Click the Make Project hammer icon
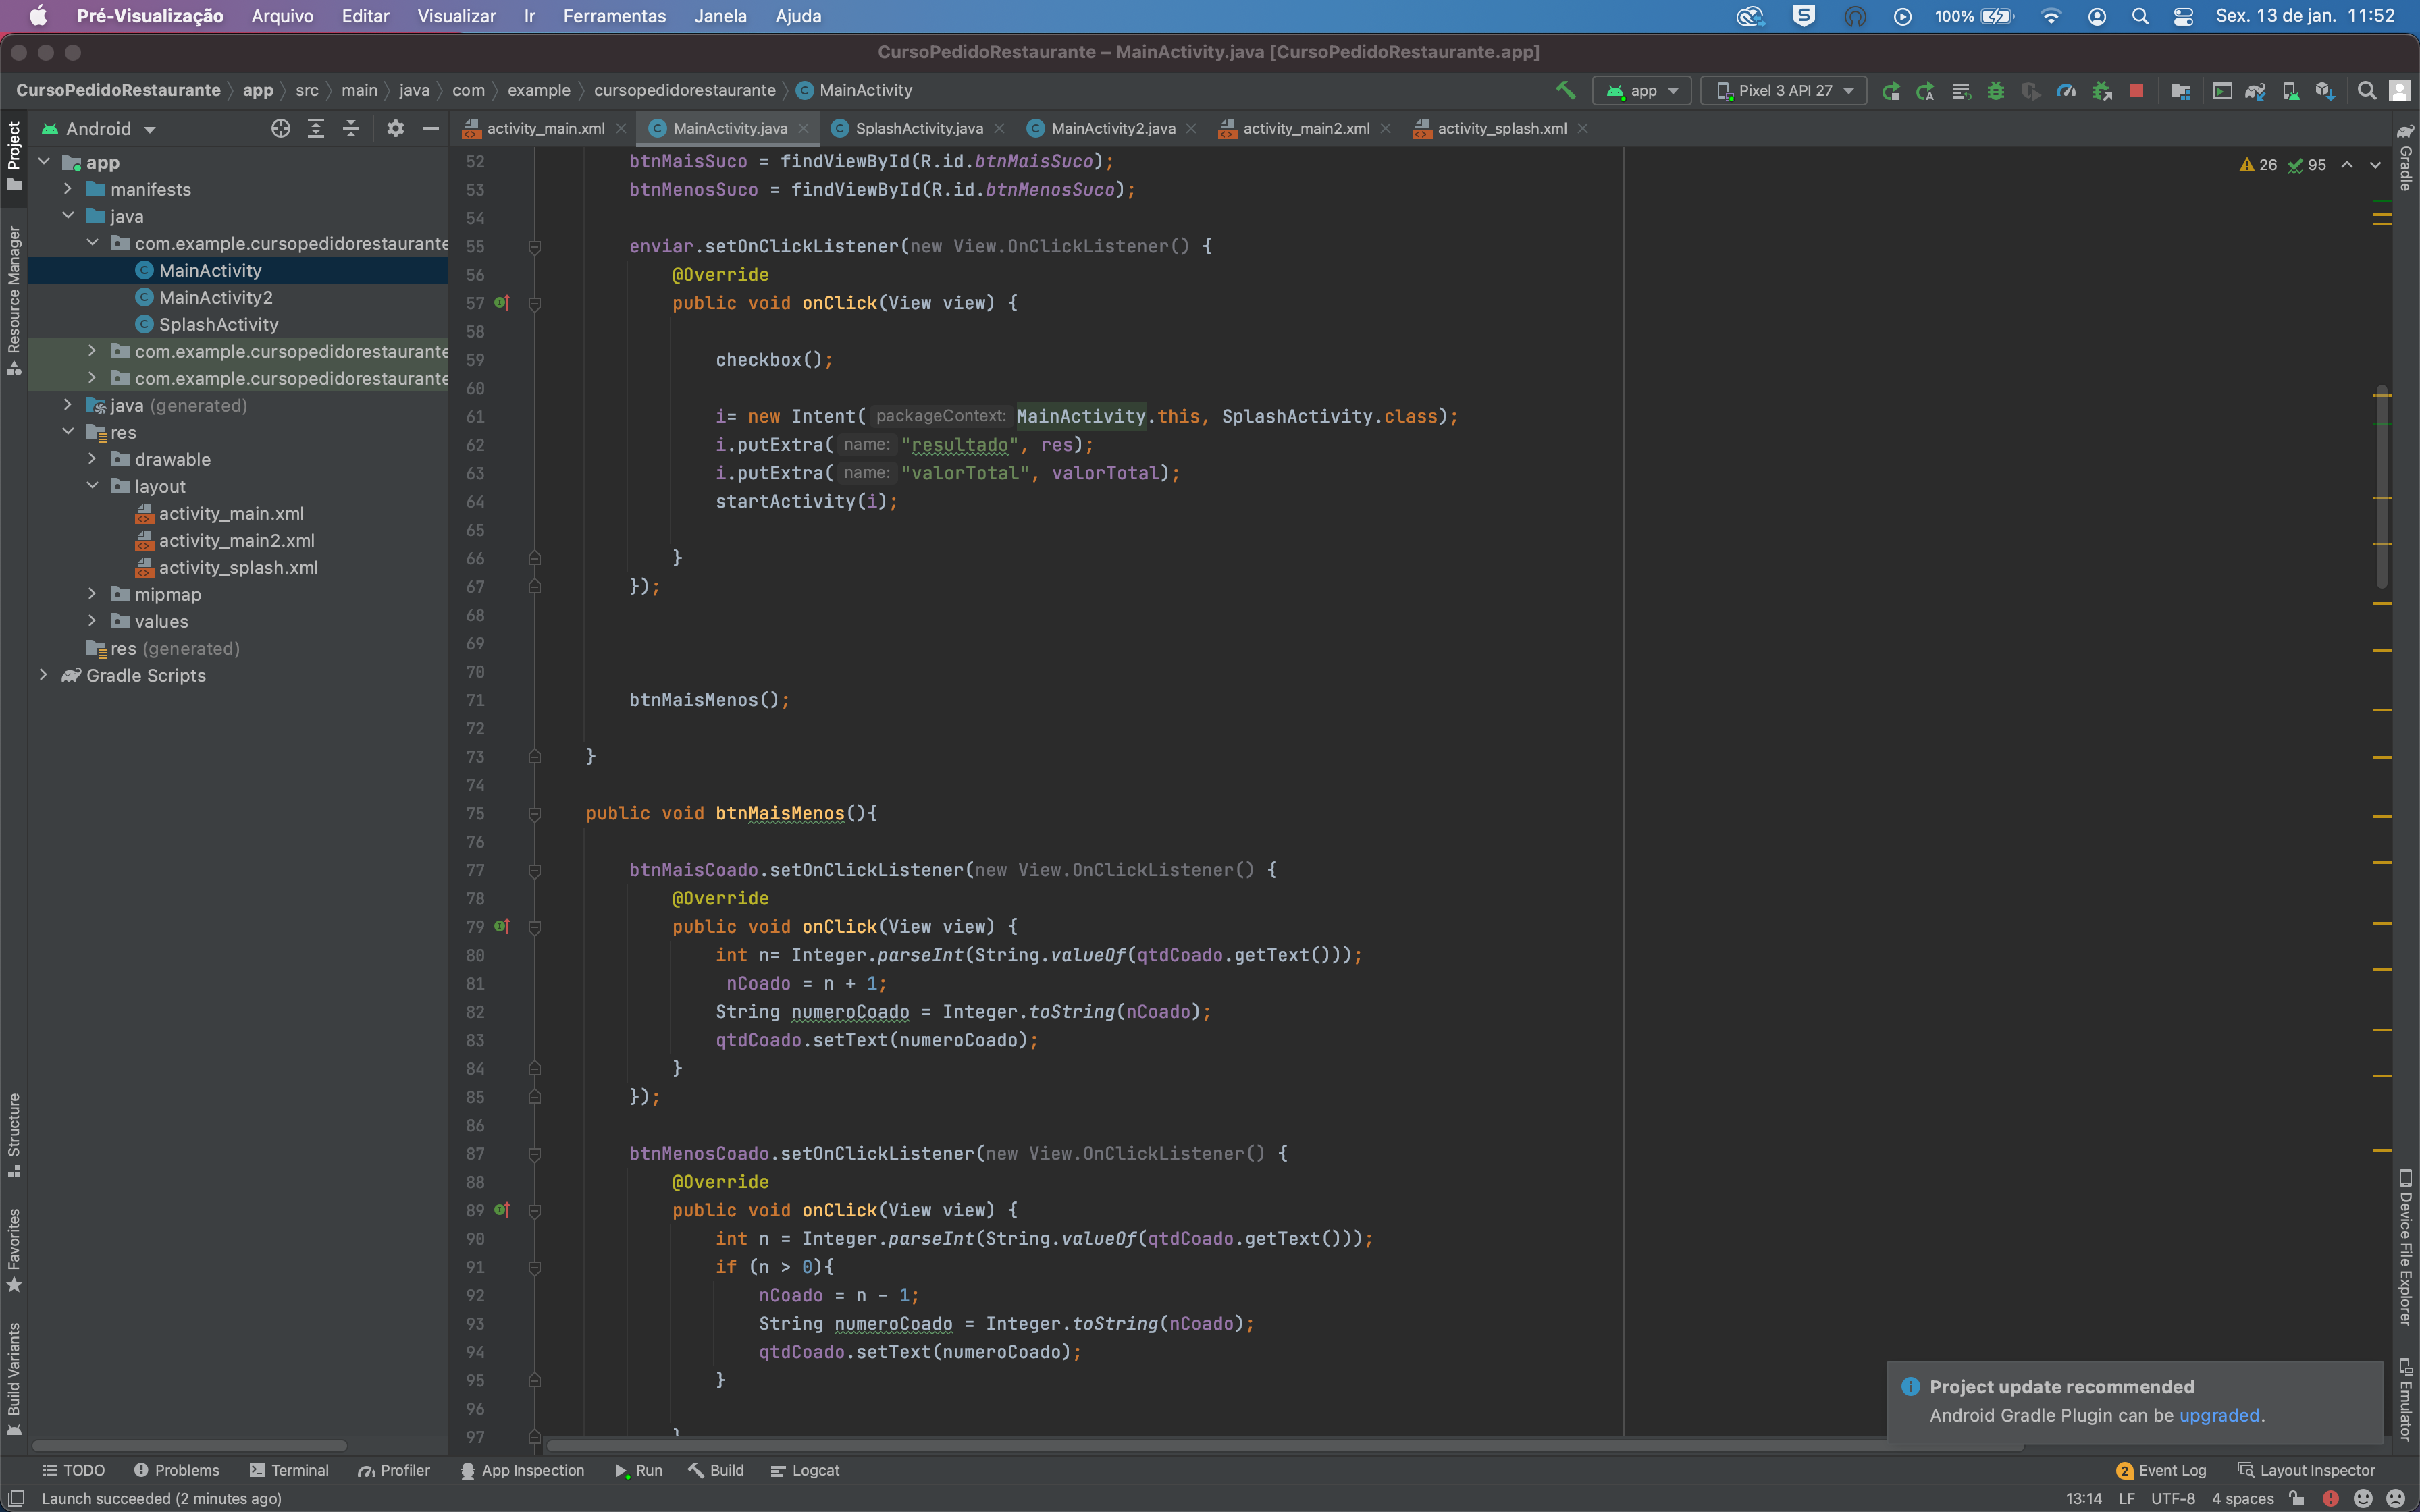Image resolution: width=2420 pixels, height=1512 pixels. click(1565, 90)
